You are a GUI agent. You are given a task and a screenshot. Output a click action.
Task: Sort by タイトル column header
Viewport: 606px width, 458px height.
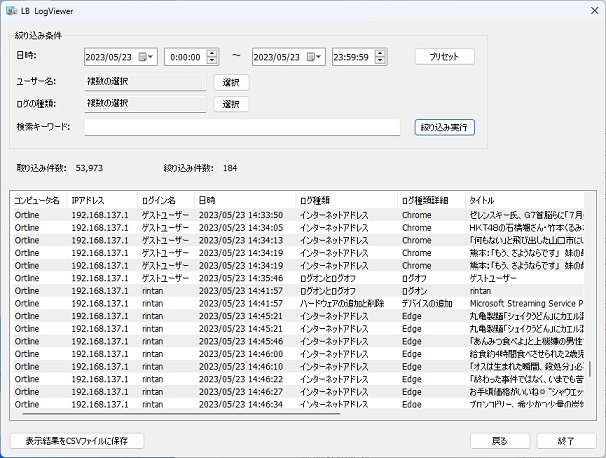pos(524,200)
